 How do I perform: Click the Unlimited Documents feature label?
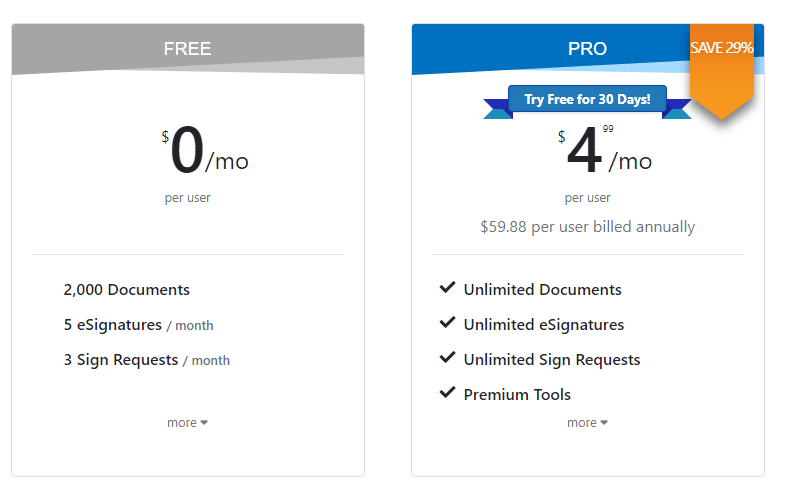[542, 290]
